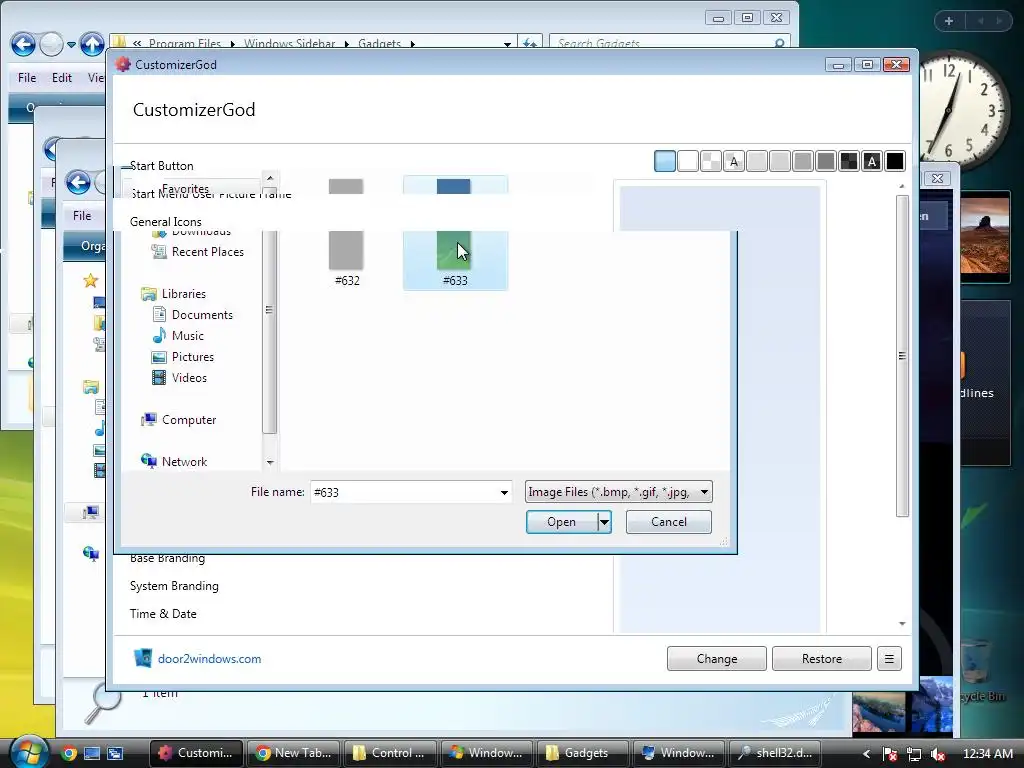Select the #632 gray image file

click(346, 258)
